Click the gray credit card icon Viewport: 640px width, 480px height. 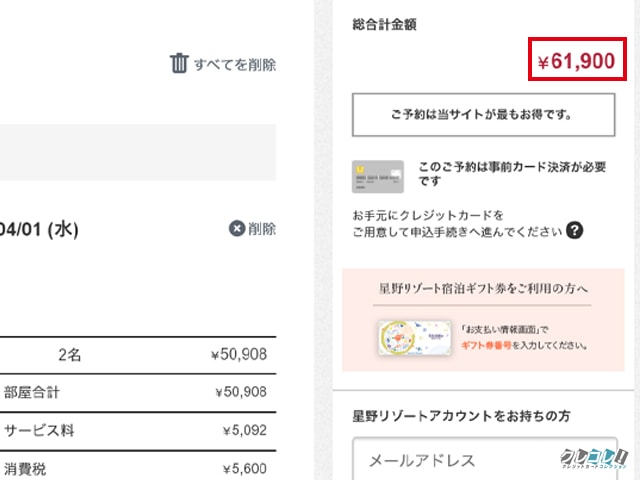click(378, 177)
